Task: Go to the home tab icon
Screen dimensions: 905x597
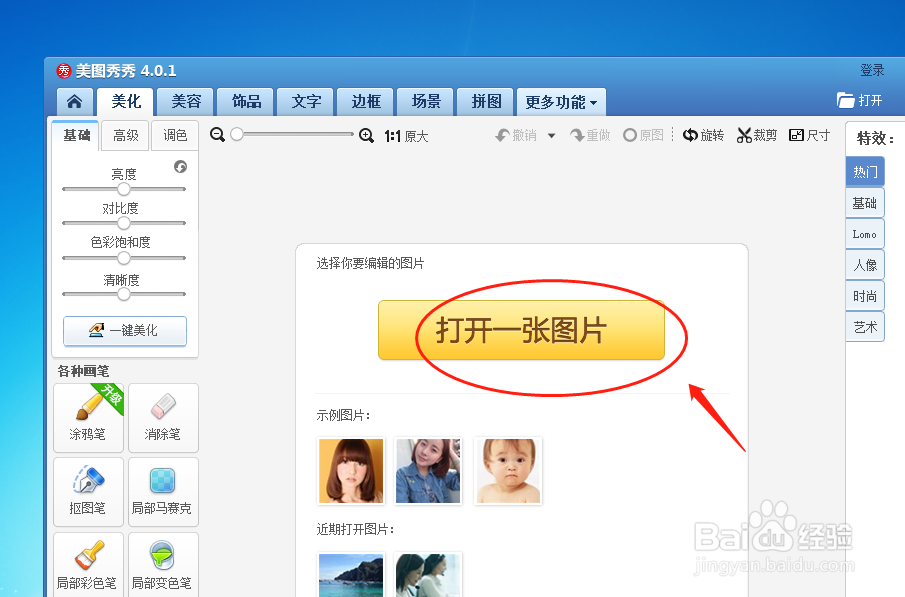Action: [x=74, y=102]
